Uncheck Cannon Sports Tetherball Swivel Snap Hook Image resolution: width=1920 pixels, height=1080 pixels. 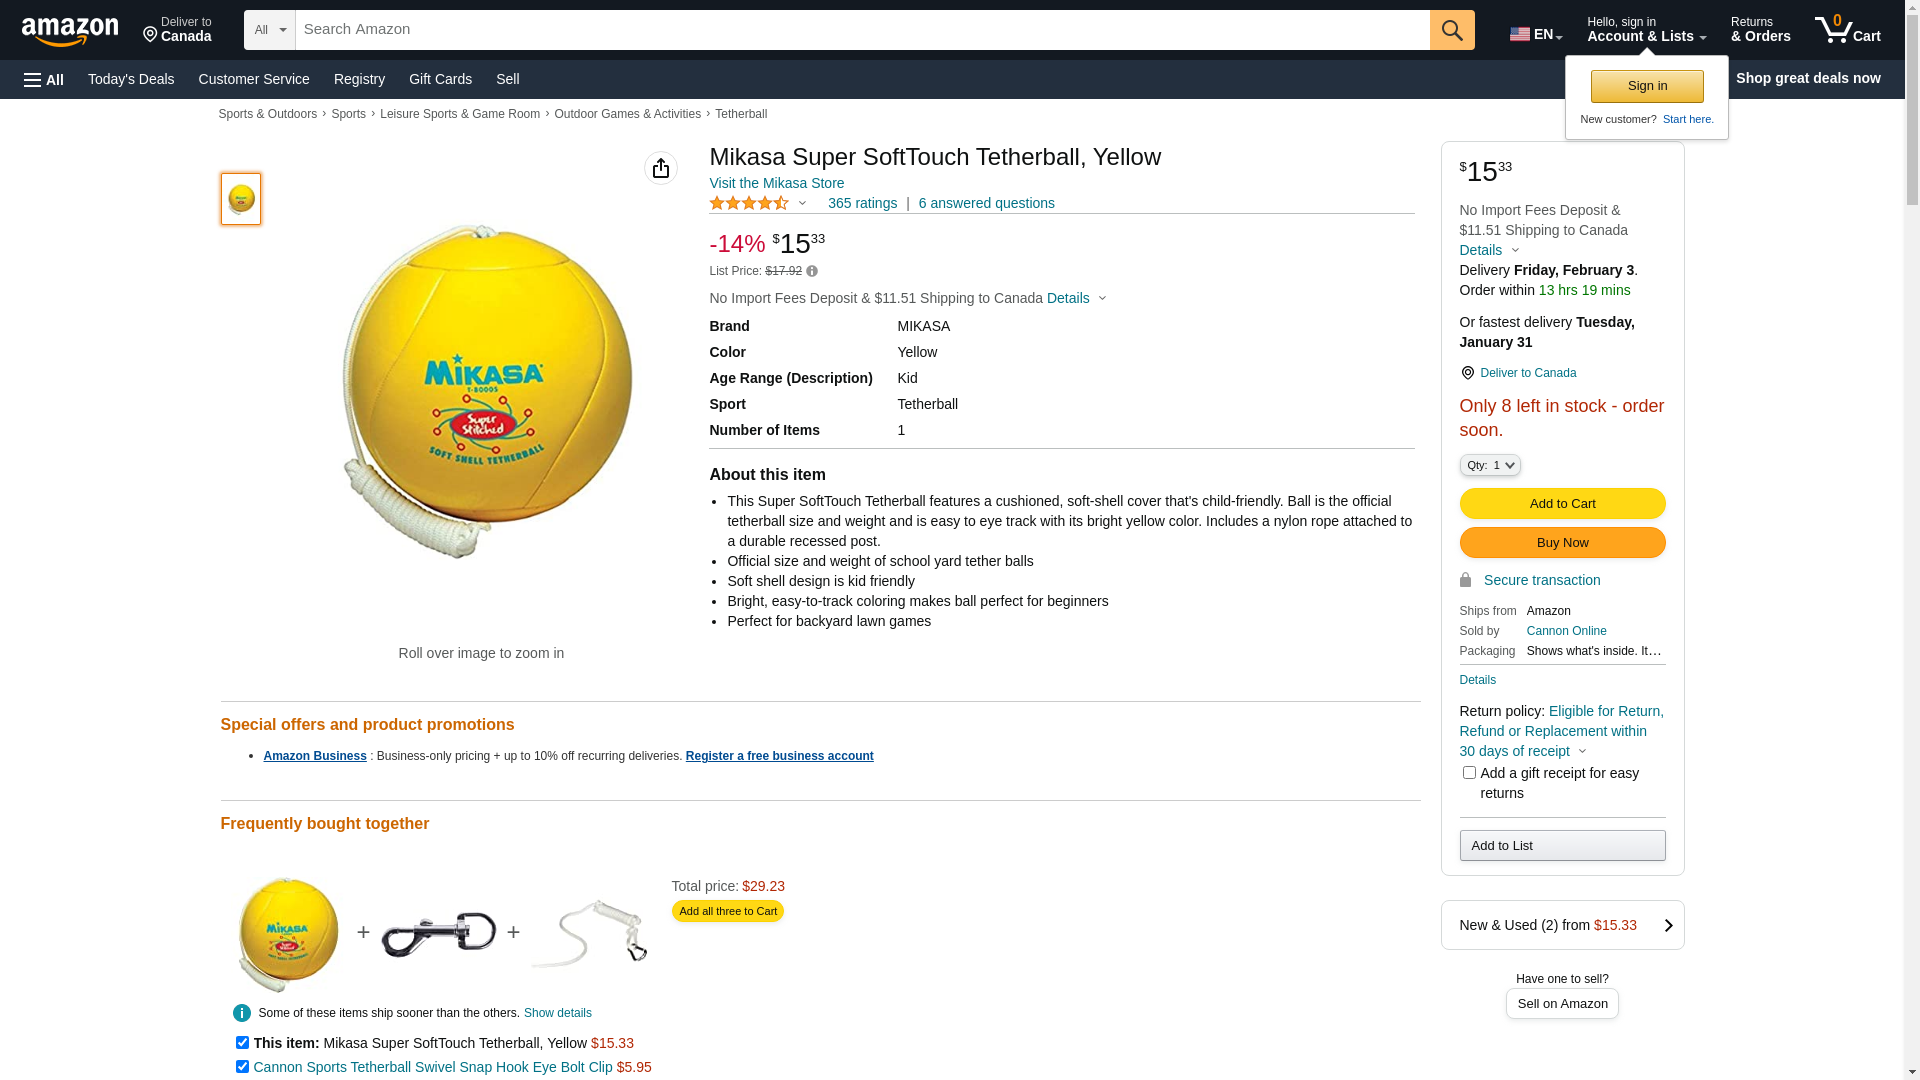coord(242,1066)
